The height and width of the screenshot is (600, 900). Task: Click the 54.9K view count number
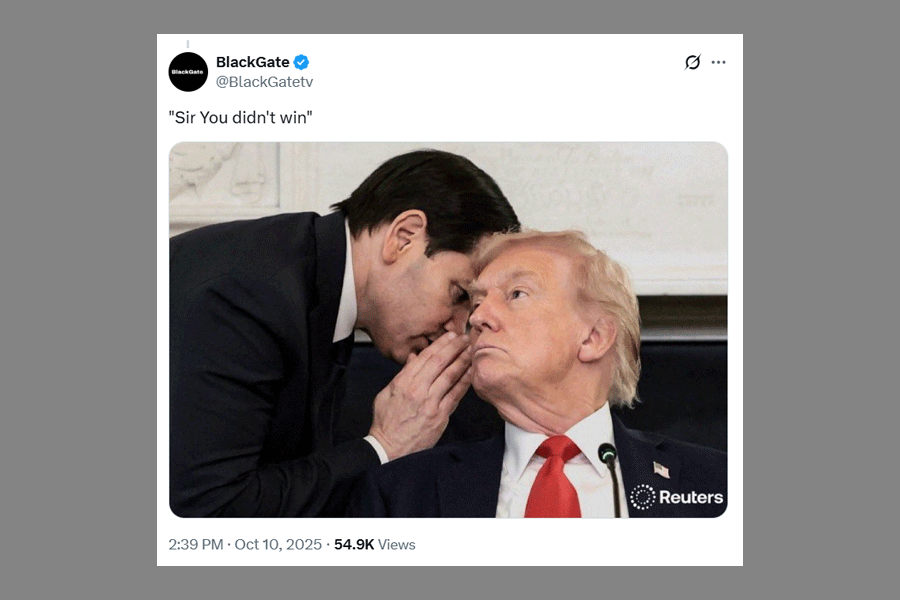tap(354, 544)
